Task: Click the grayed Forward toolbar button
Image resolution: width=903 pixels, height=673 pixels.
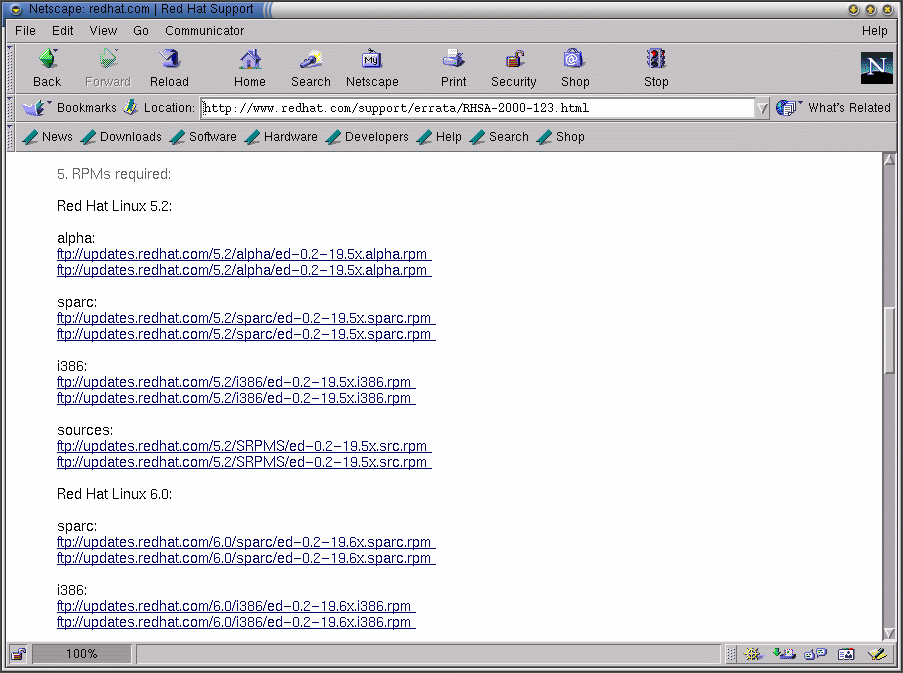Action: 108,68
